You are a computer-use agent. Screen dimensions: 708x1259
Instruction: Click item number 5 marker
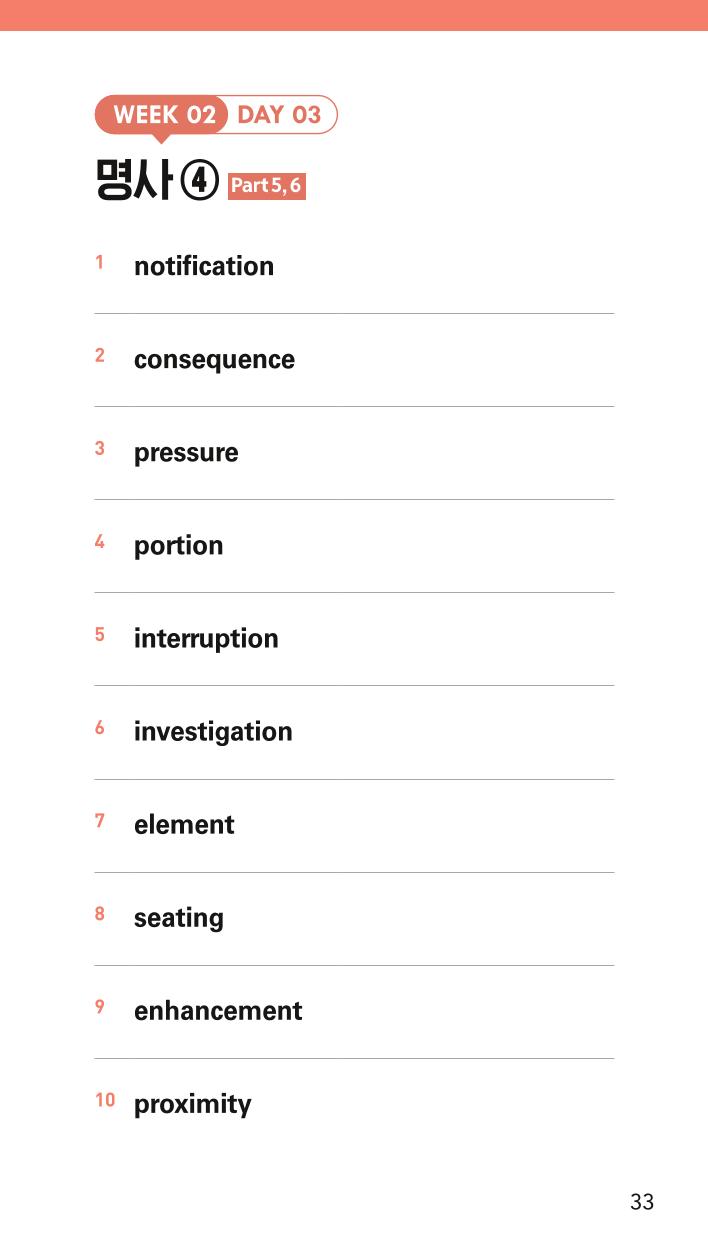coord(100,634)
